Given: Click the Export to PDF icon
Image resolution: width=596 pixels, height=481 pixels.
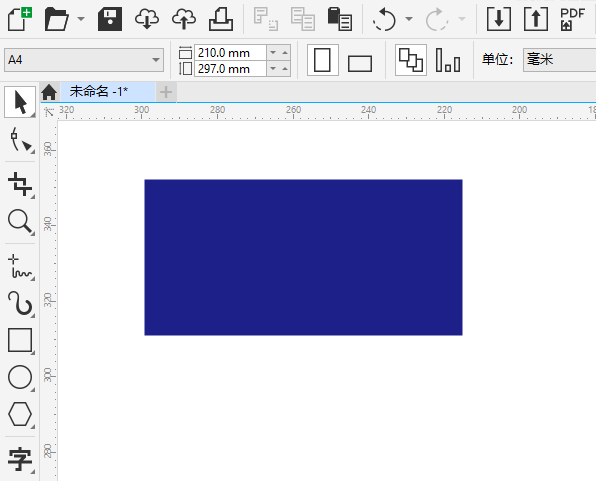Looking at the screenshot, I should tap(572, 19).
